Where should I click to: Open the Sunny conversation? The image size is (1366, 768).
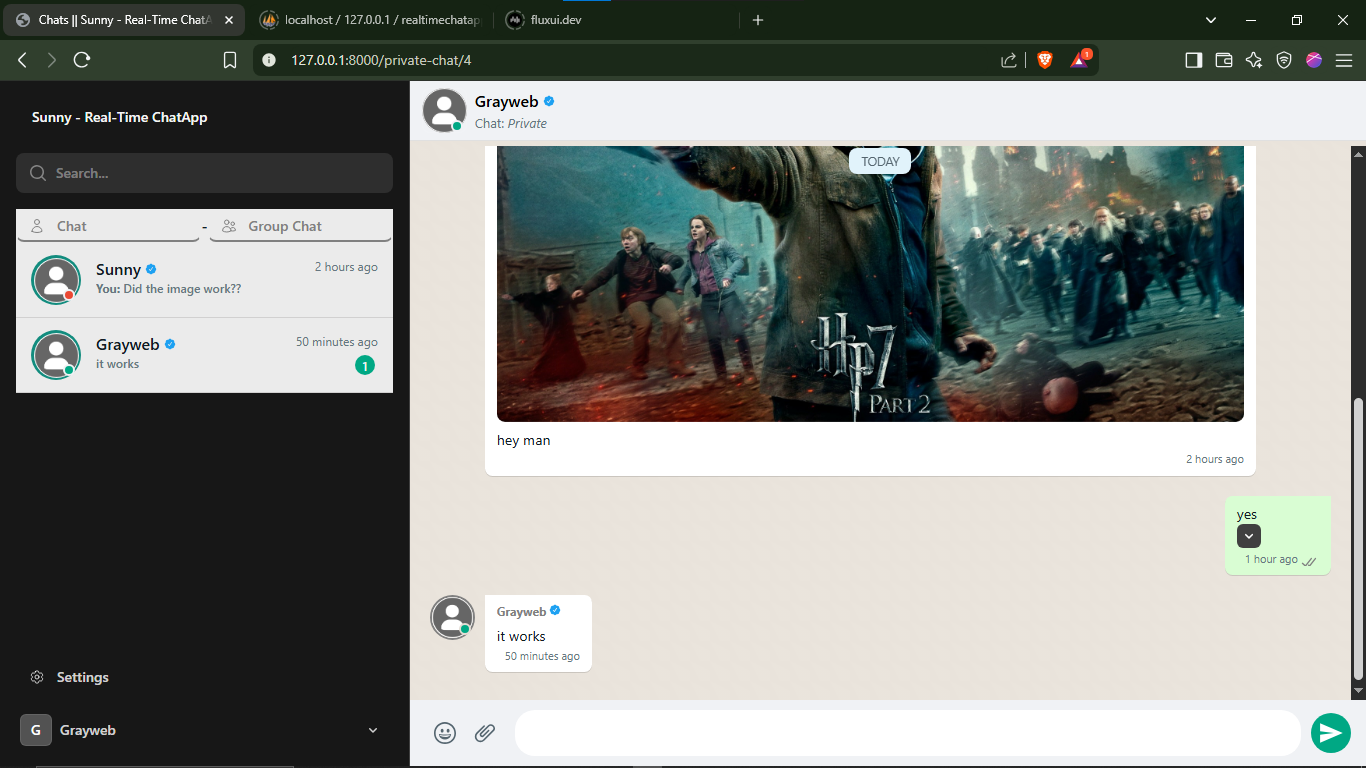204,280
